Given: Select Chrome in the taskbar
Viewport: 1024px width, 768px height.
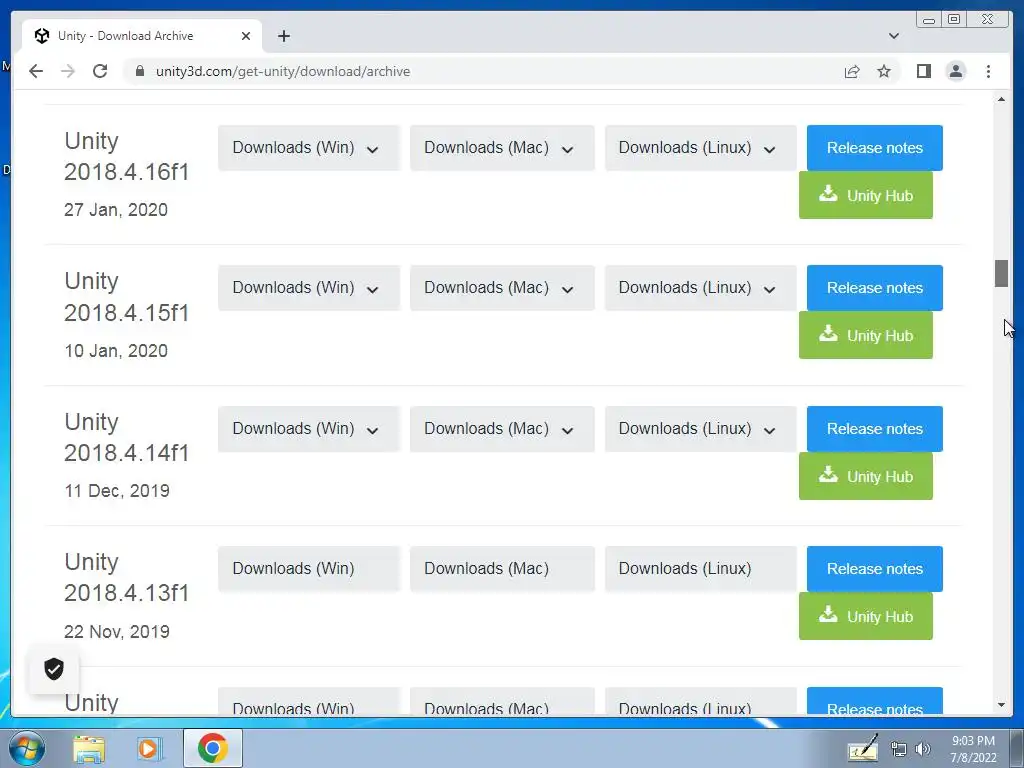Looking at the screenshot, I should pos(213,748).
